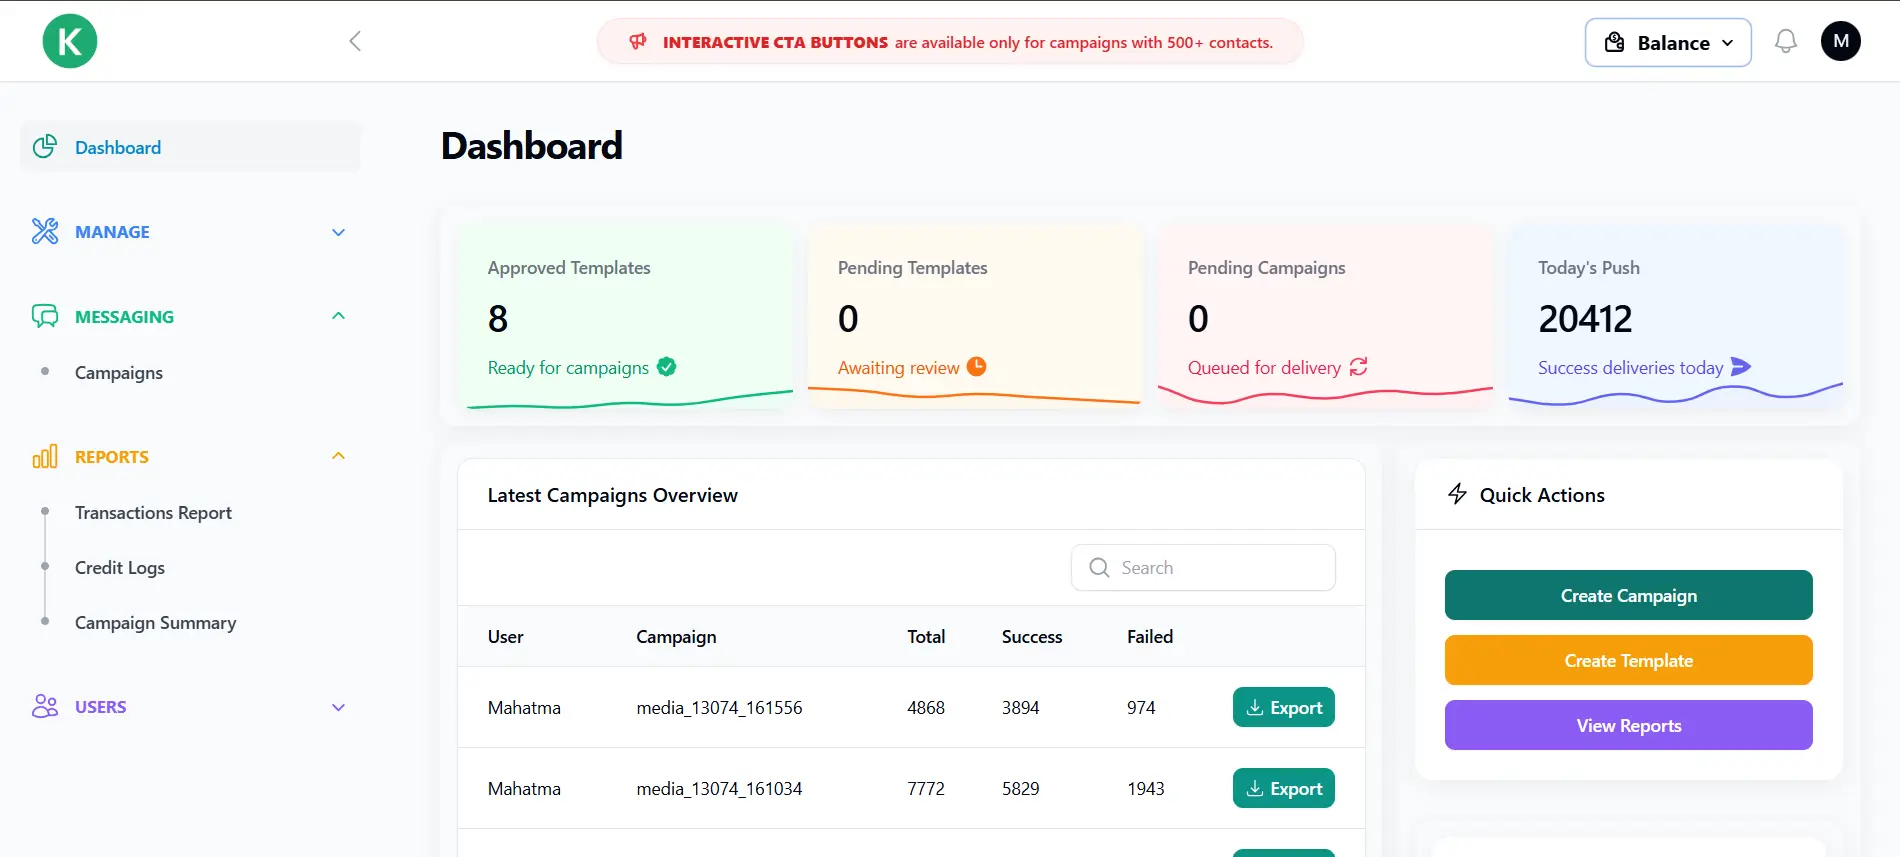Collapse the Reports section chevron
This screenshot has height=857, width=1900.
tap(338, 456)
